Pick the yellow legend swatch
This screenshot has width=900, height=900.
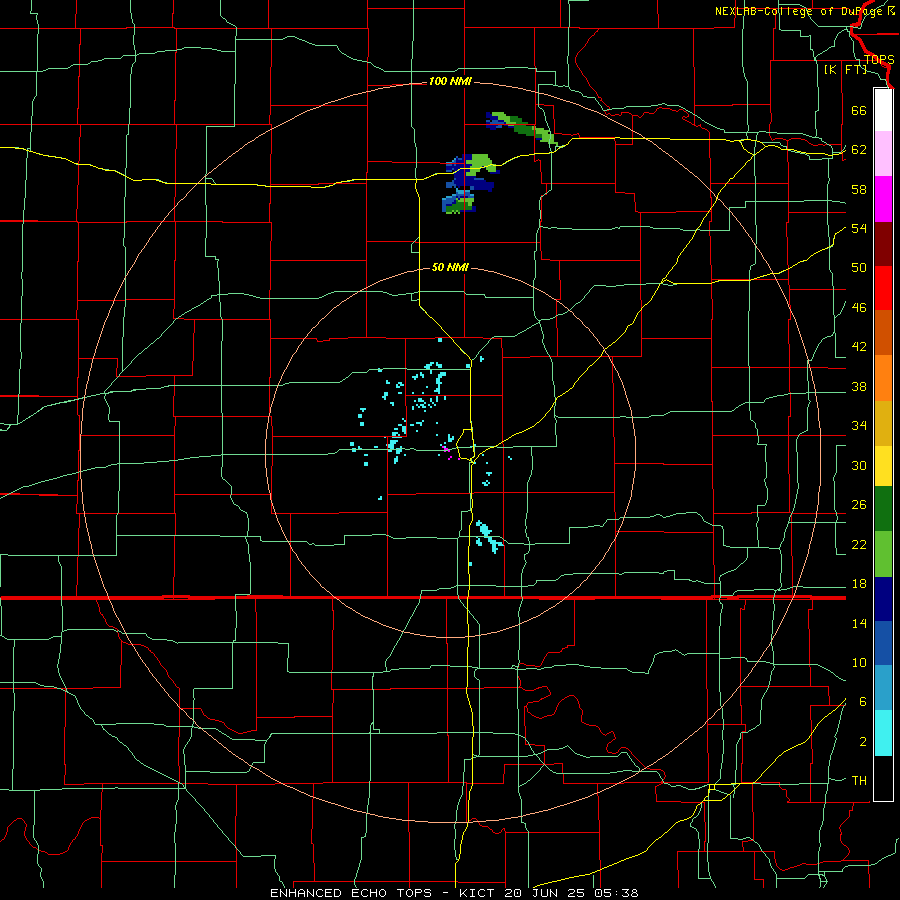tap(883, 466)
